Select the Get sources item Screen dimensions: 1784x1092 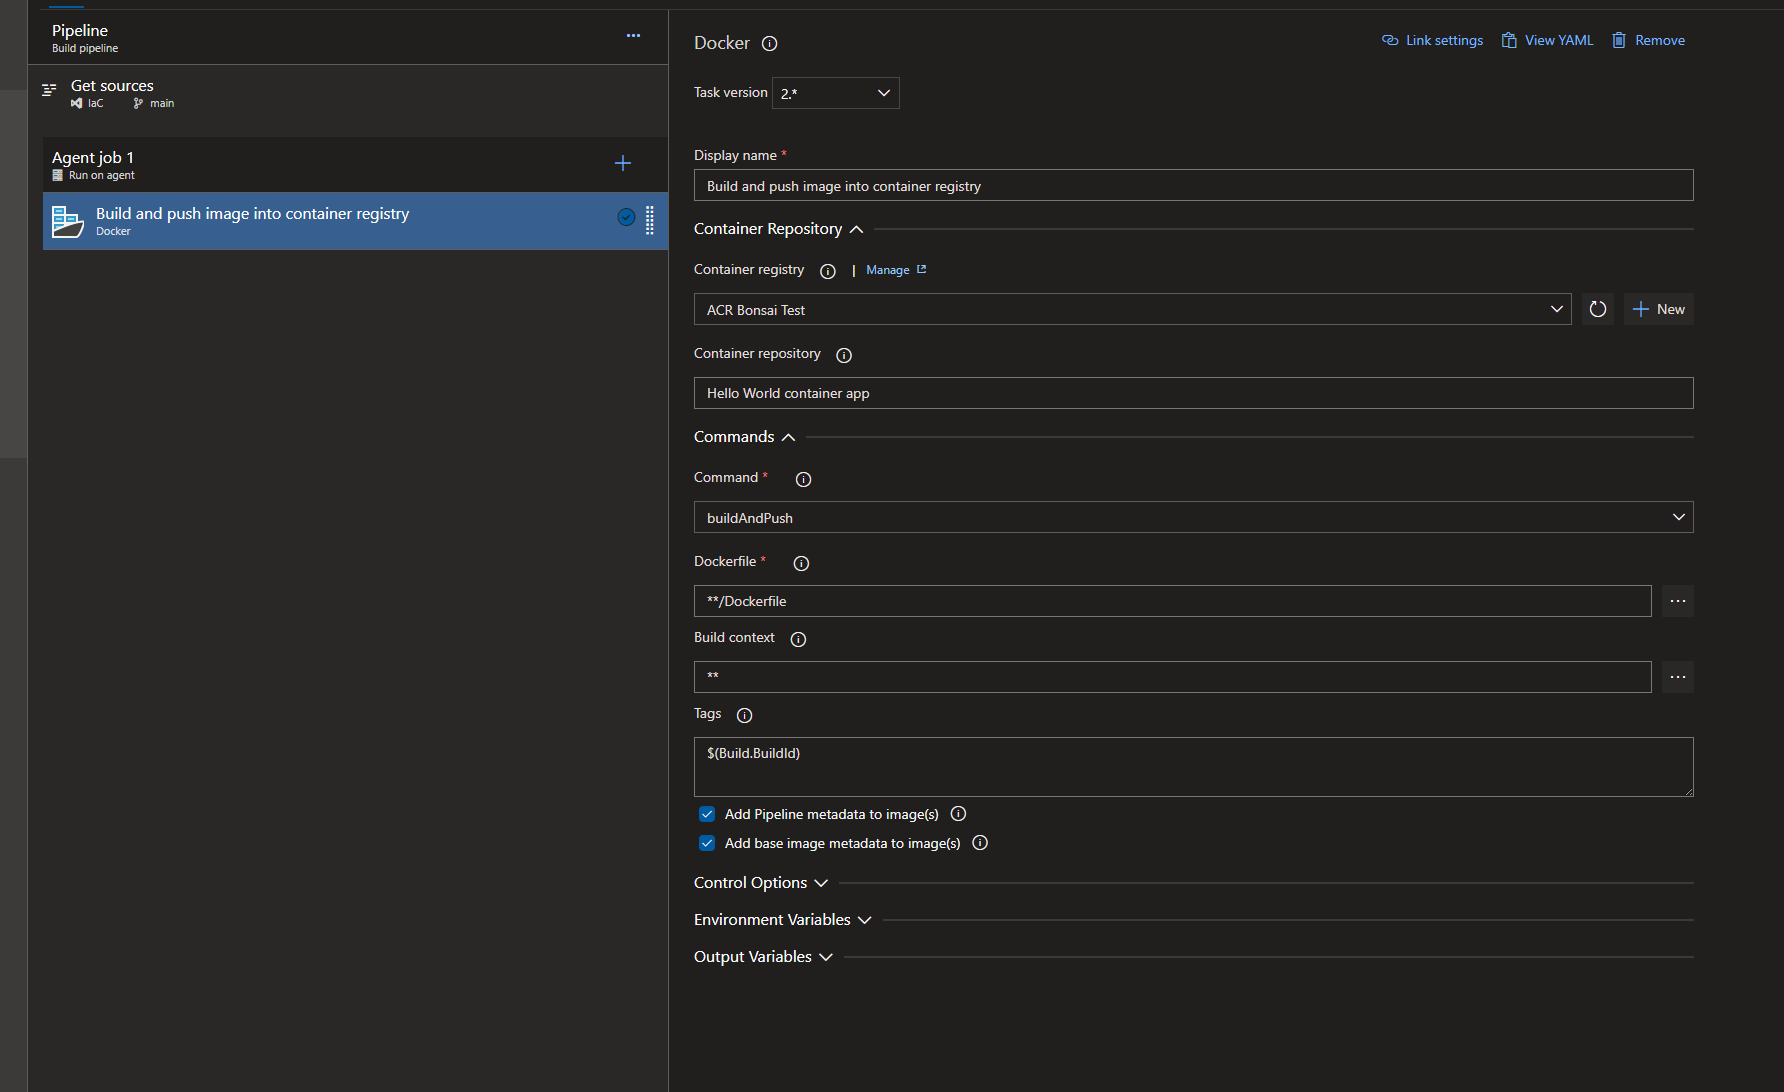[348, 93]
